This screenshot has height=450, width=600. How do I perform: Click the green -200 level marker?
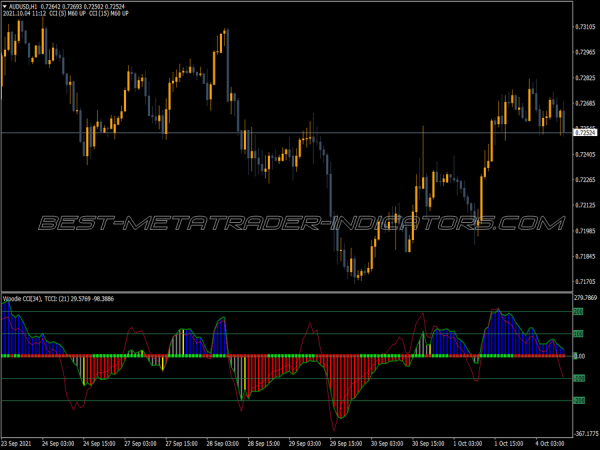coord(578,400)
